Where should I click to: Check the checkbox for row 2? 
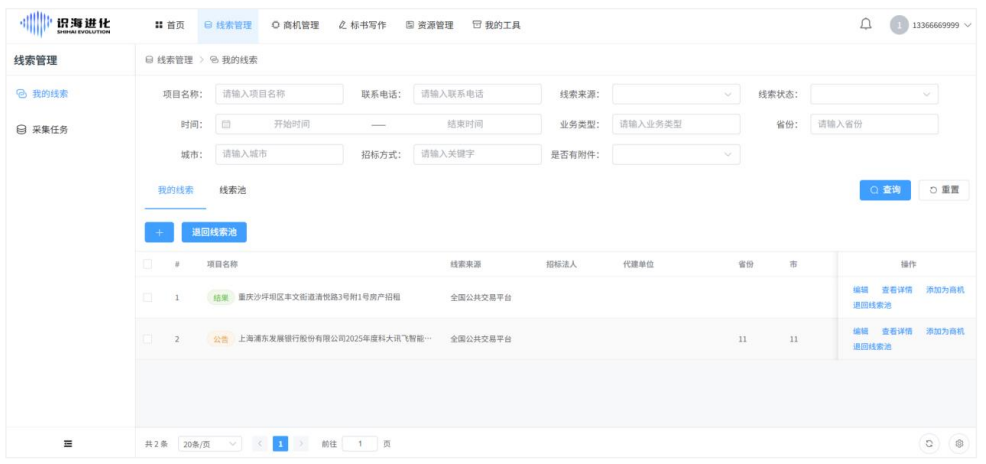click(x=148, y=339)
